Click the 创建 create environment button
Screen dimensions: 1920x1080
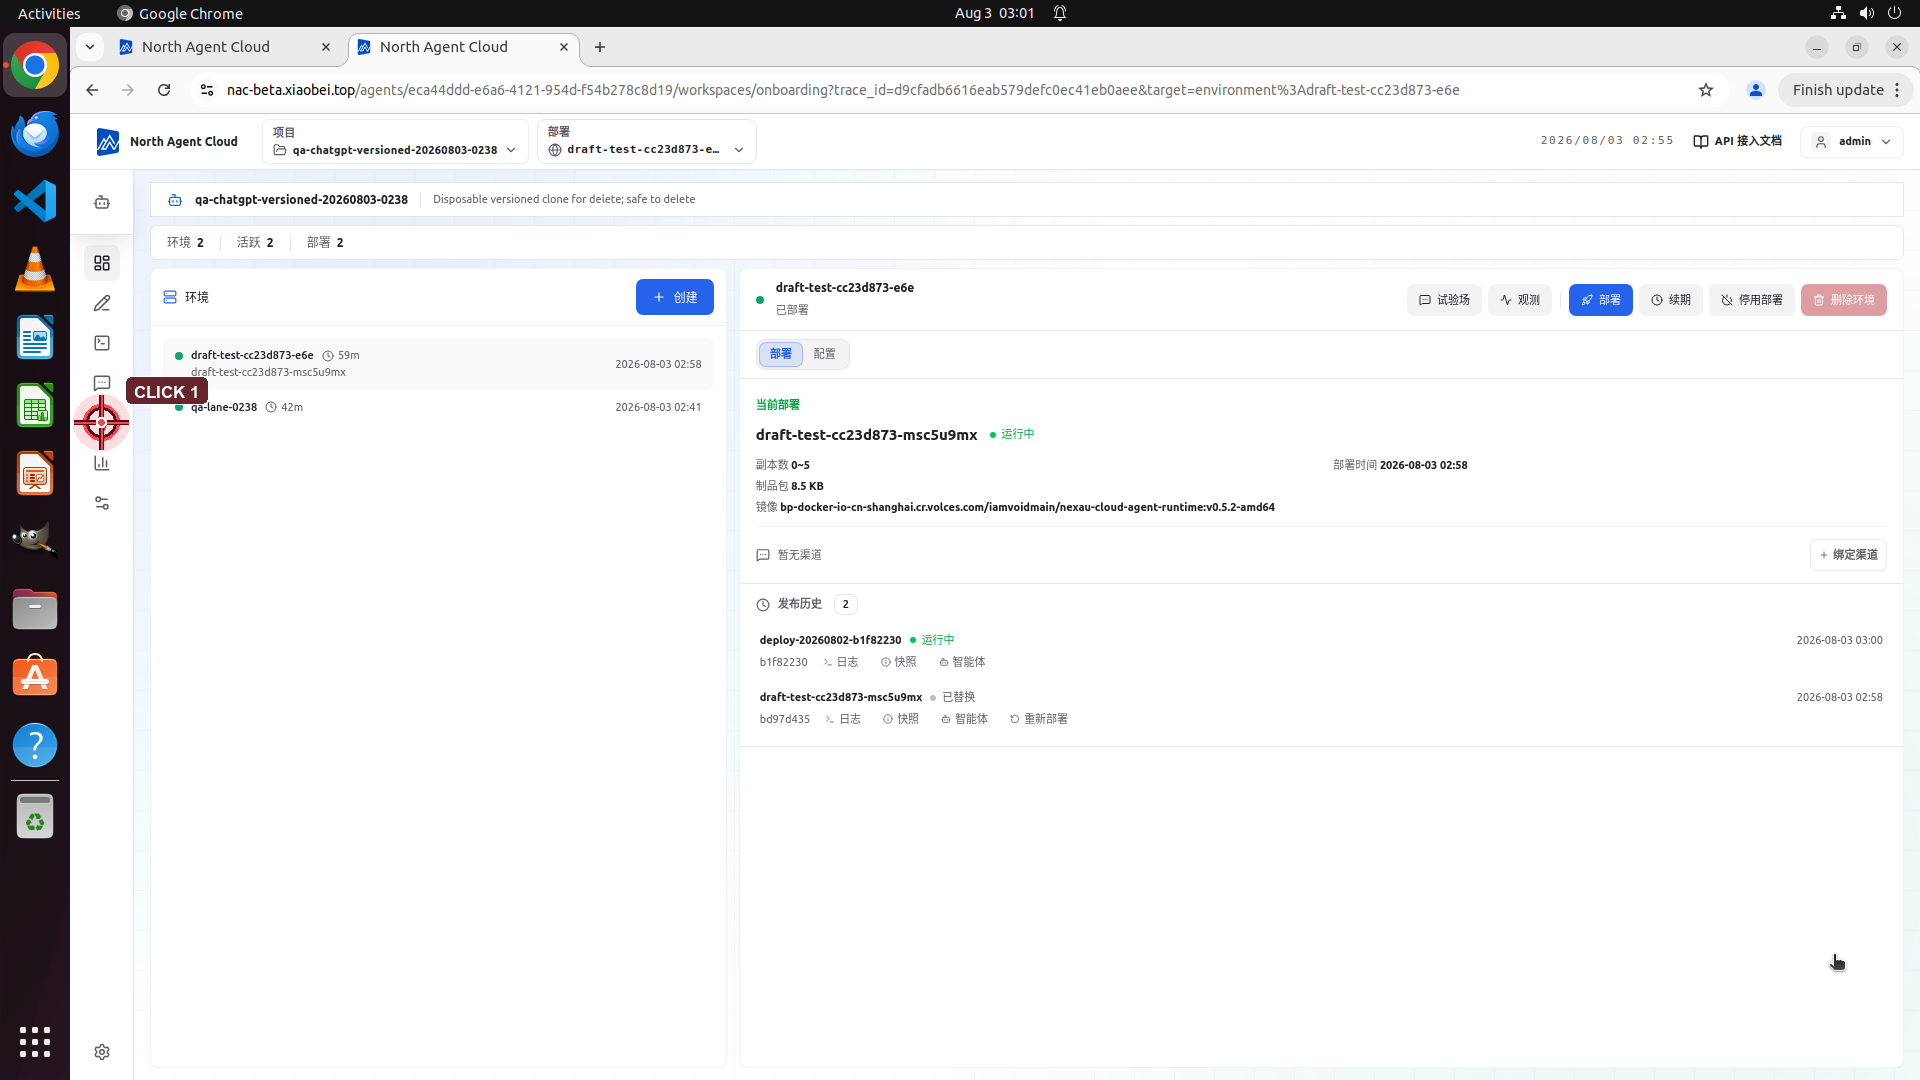[675, 297]
